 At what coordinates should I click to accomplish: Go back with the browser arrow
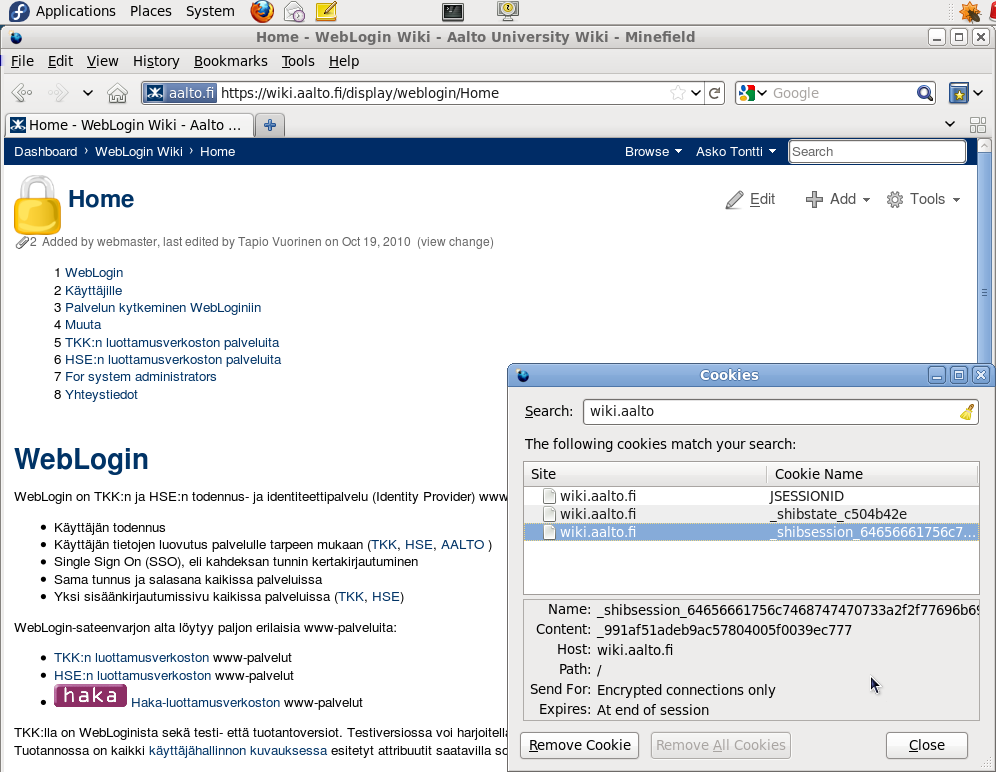[23, 93]
